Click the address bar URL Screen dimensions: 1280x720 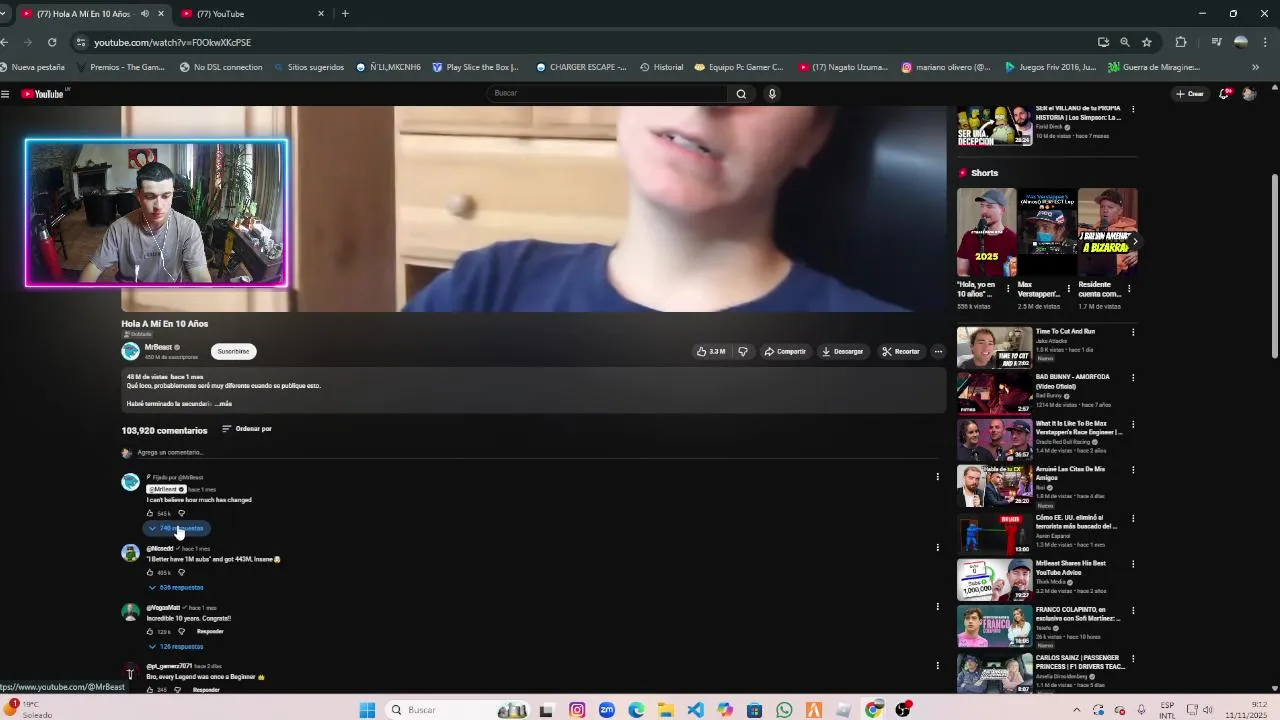tap(172, 43)
